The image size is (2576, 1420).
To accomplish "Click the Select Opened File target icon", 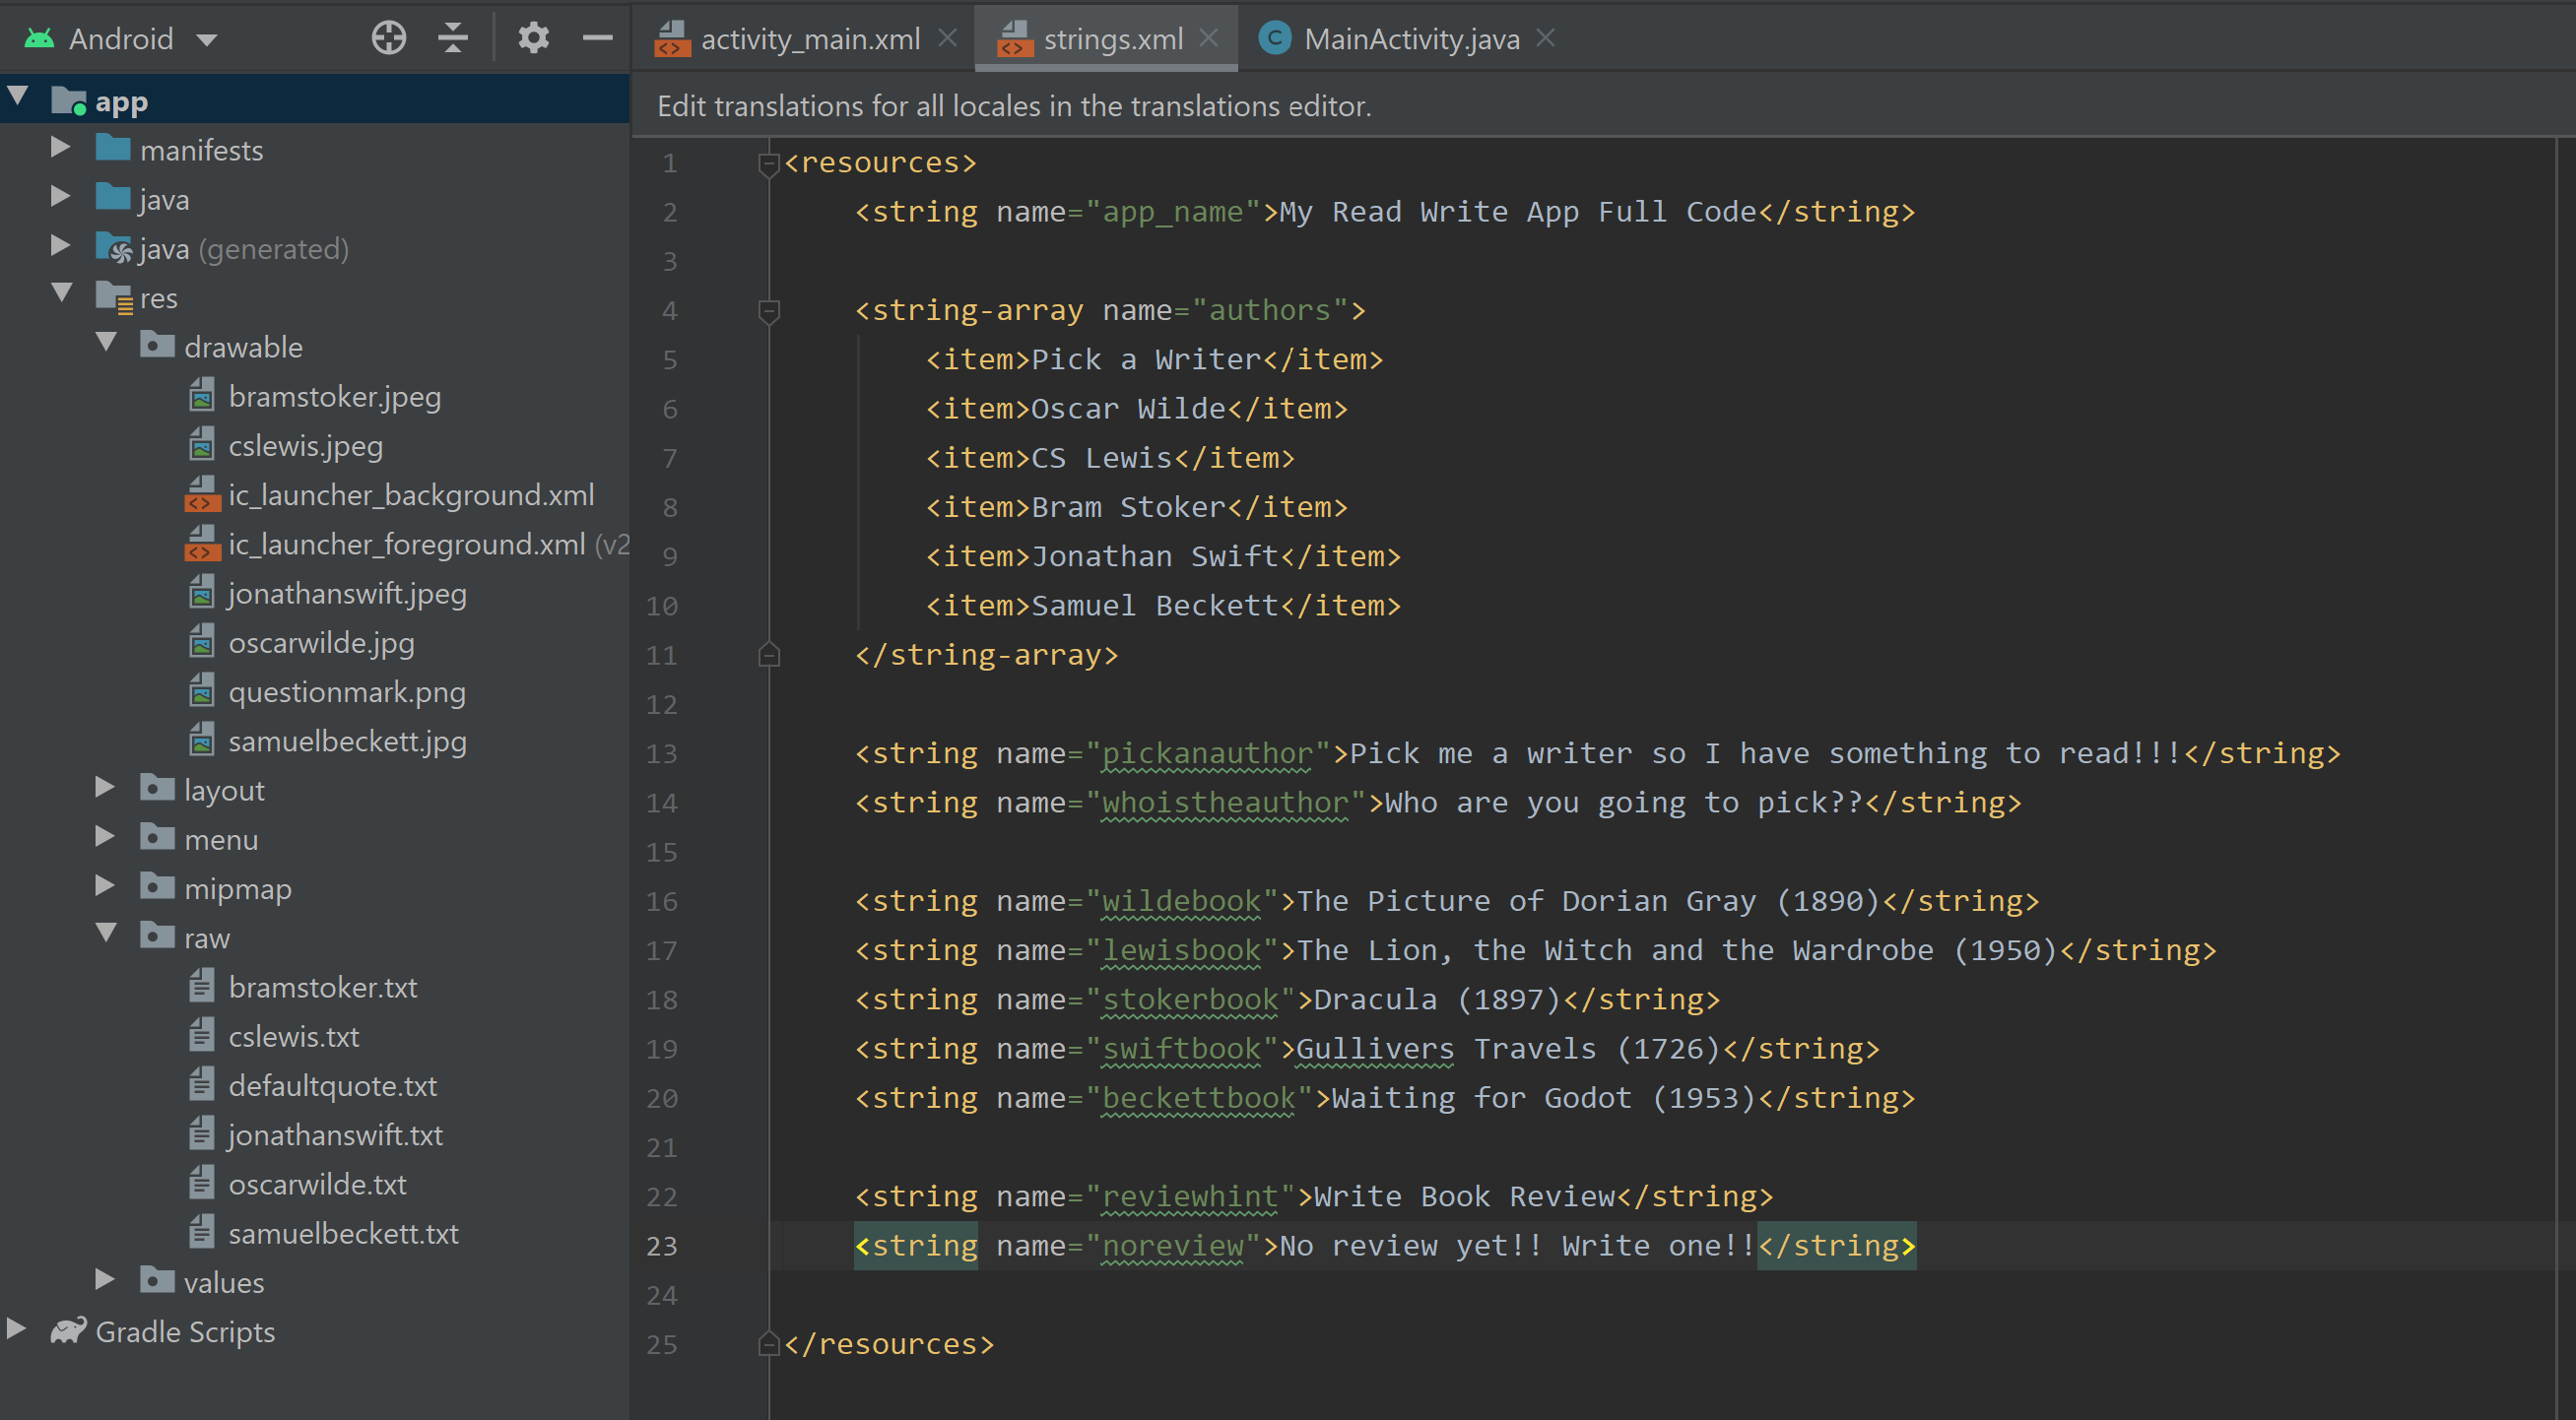I will point(388,38).
